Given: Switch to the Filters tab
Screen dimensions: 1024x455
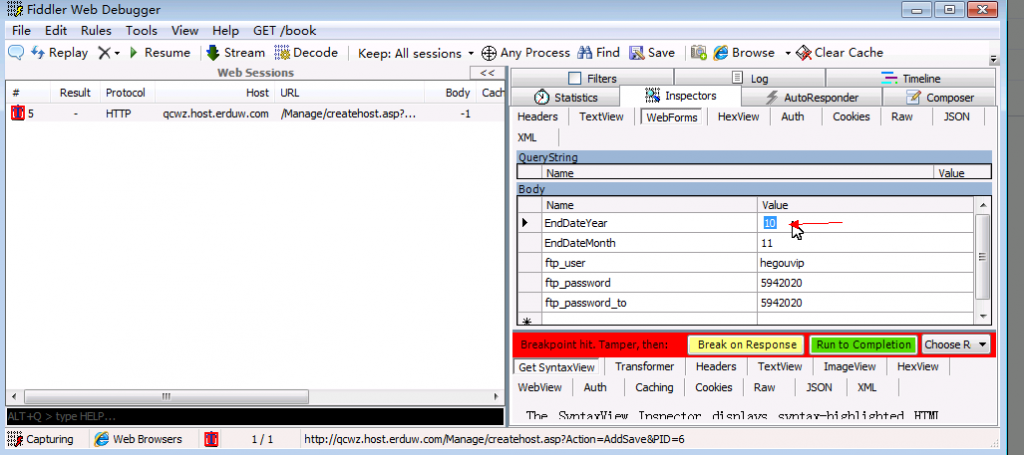Looking at the screenshot, I should point(592,78).
